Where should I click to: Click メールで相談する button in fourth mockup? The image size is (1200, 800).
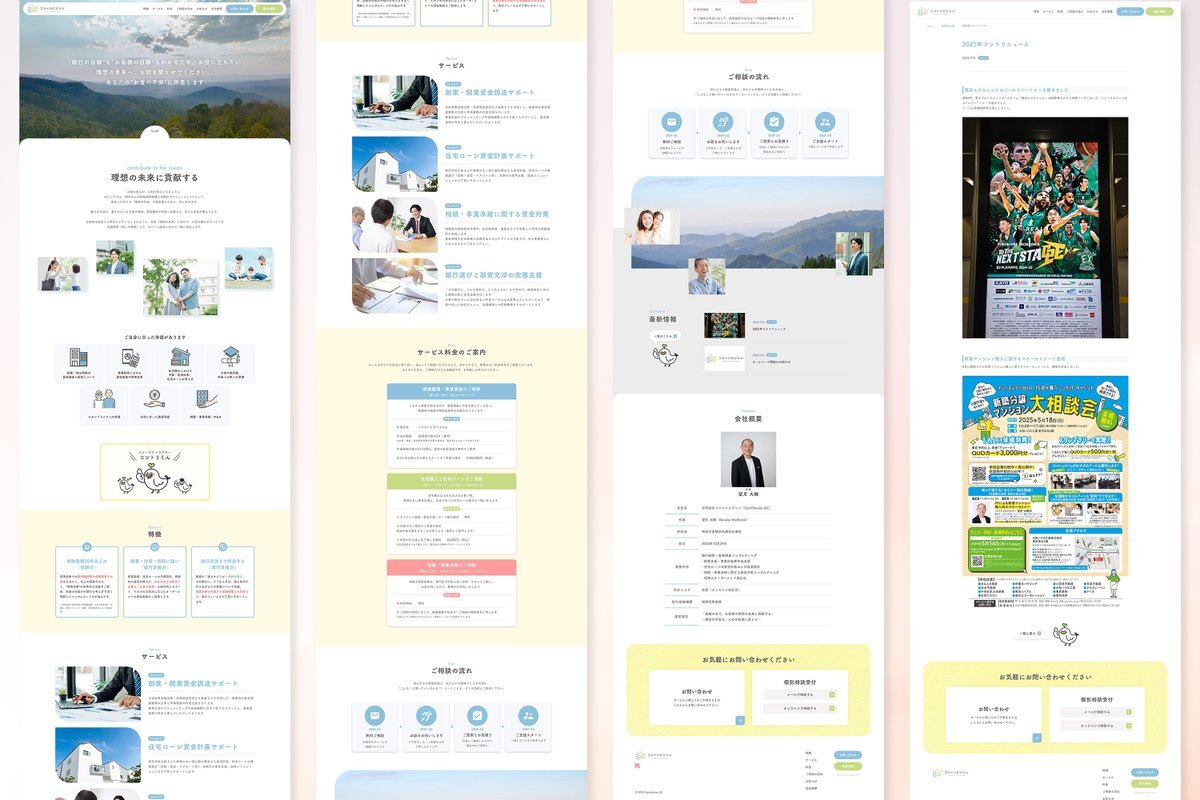(1098, 712)
